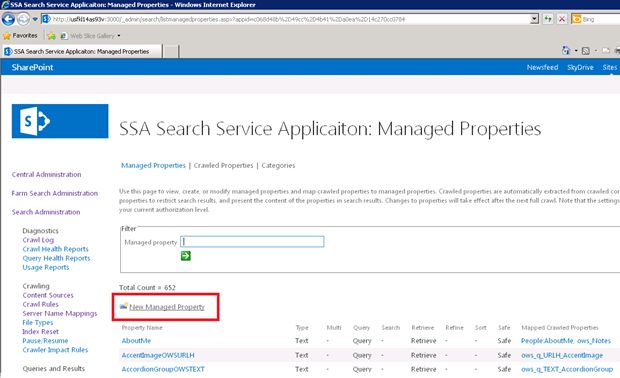Open recent pages dropdown next to Forward
The image size is (620, 378).
[x=35, y=19]
